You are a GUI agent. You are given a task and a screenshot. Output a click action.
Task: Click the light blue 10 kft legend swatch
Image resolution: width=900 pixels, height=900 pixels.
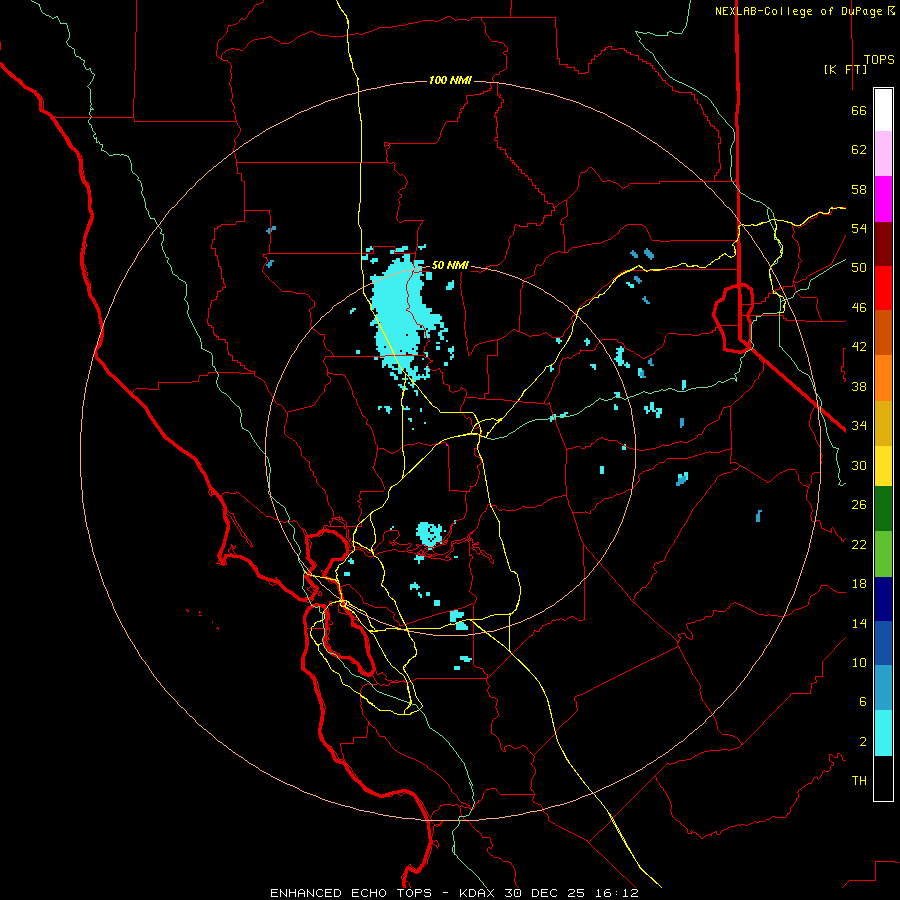click(x=883, y=688)
